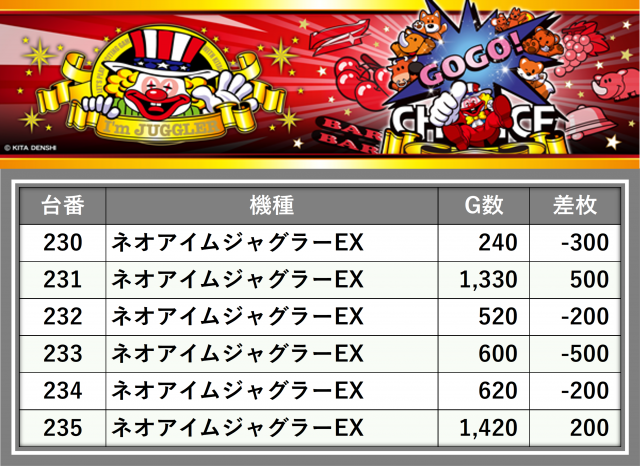Click the G数 column header
The height and width of the screenshot is (466, 640).
pos(484,206)
